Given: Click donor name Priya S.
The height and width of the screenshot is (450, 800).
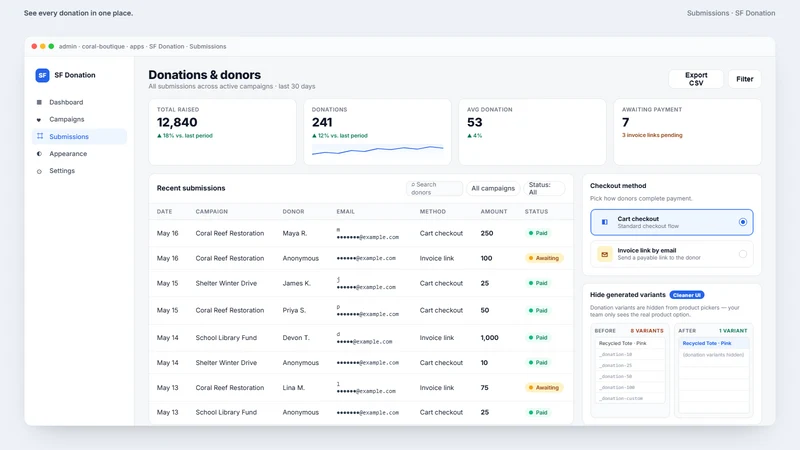Looking at the screenshot, I should coord(294,310).
